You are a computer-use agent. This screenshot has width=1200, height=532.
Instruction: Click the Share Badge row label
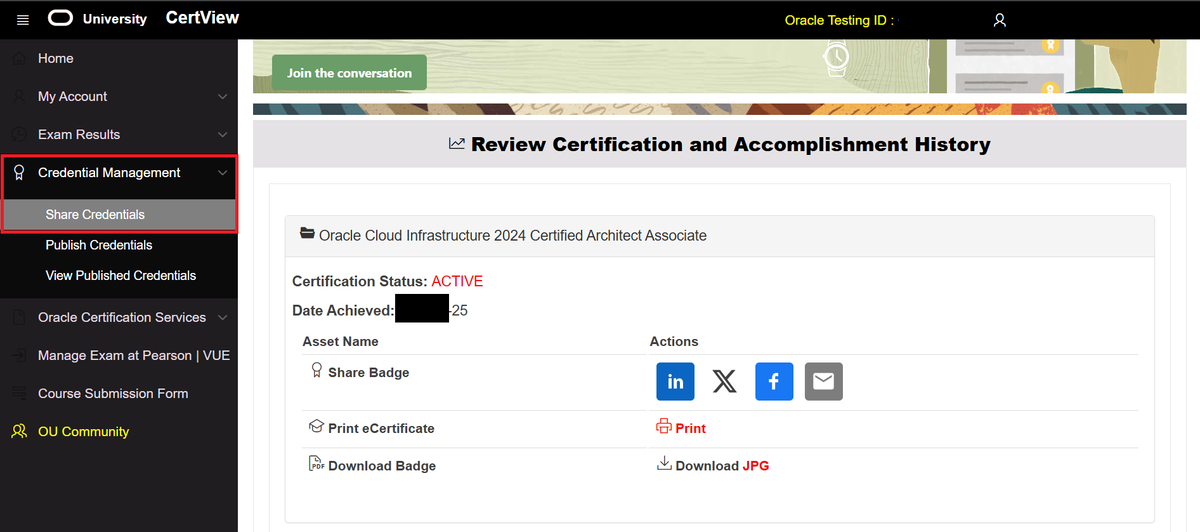[x=369, y=372]
